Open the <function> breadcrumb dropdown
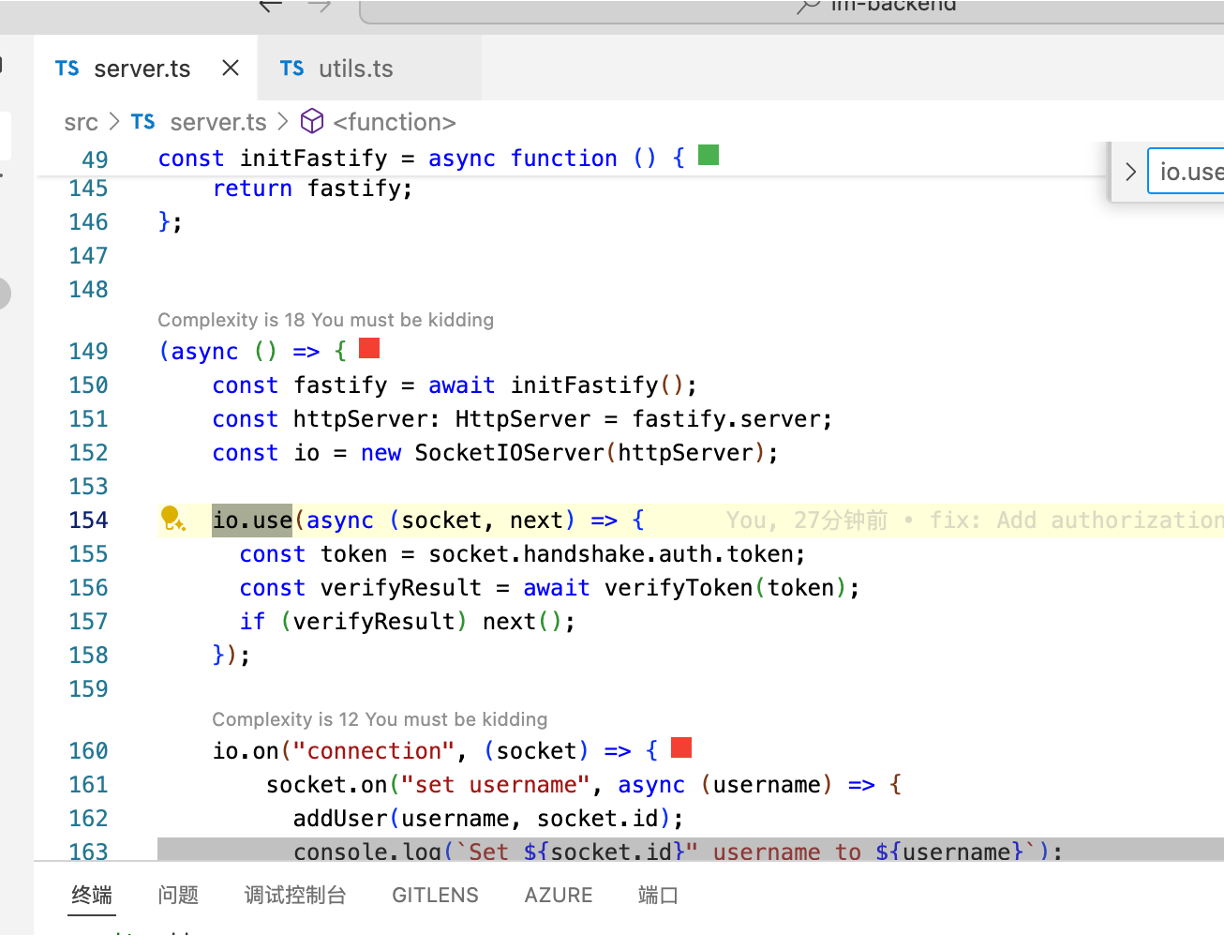The width and height of the screenshot is (1224, 936). coord(394,122)
